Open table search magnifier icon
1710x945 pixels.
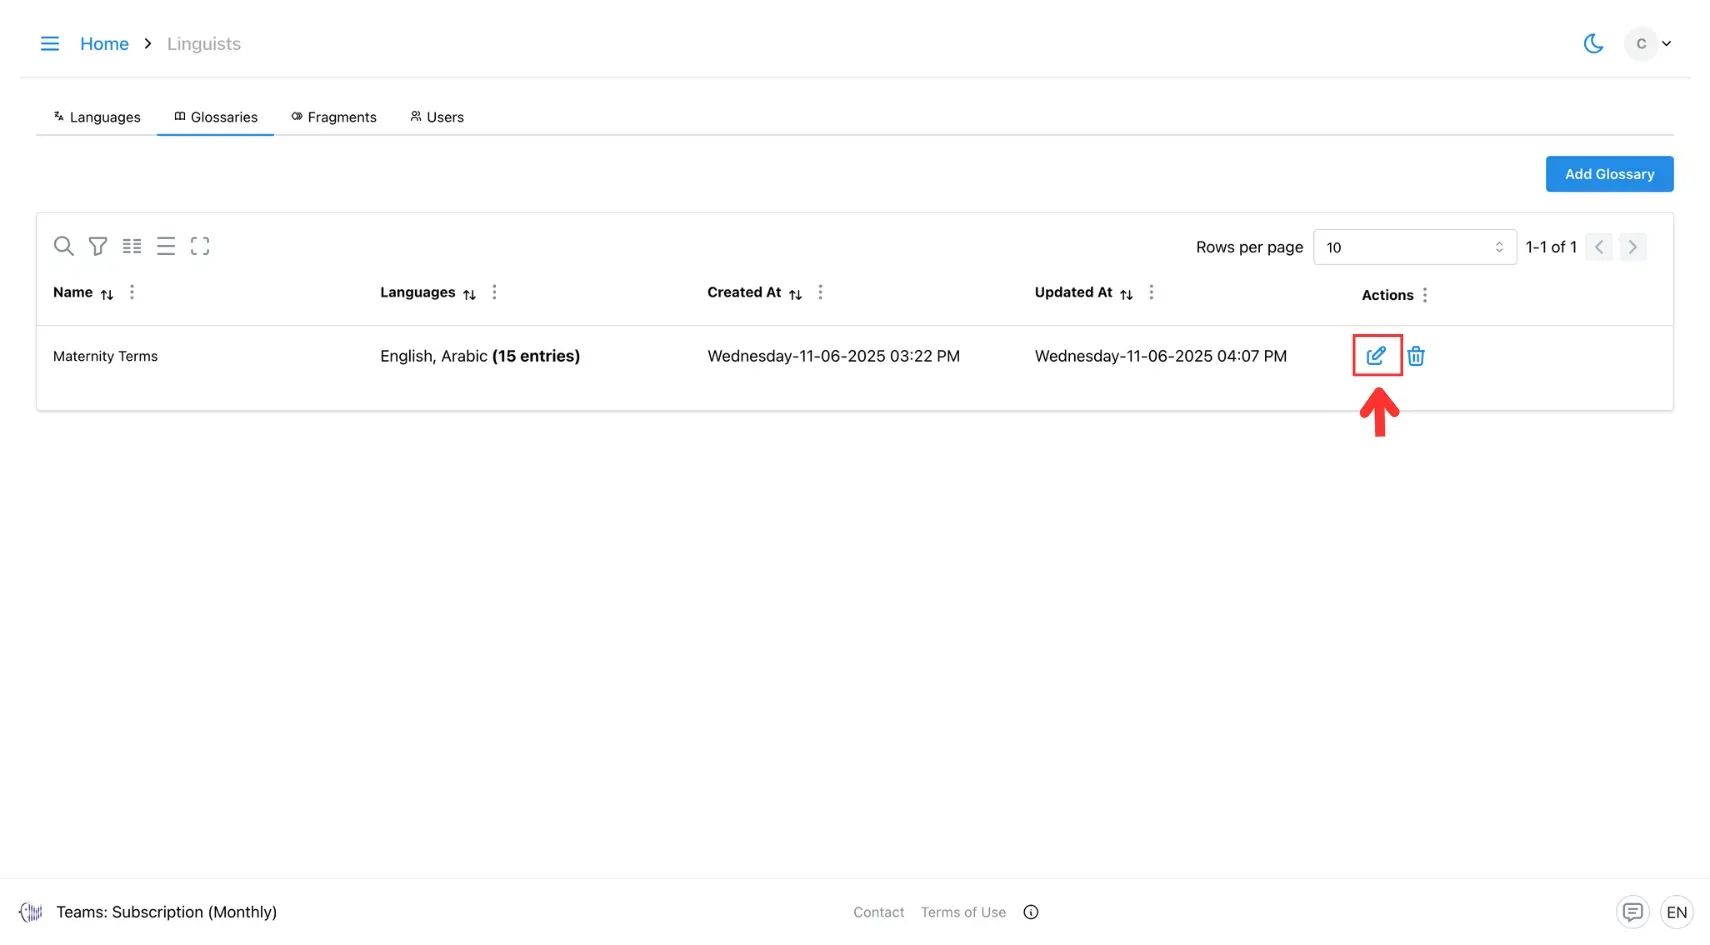pos(64,246)
